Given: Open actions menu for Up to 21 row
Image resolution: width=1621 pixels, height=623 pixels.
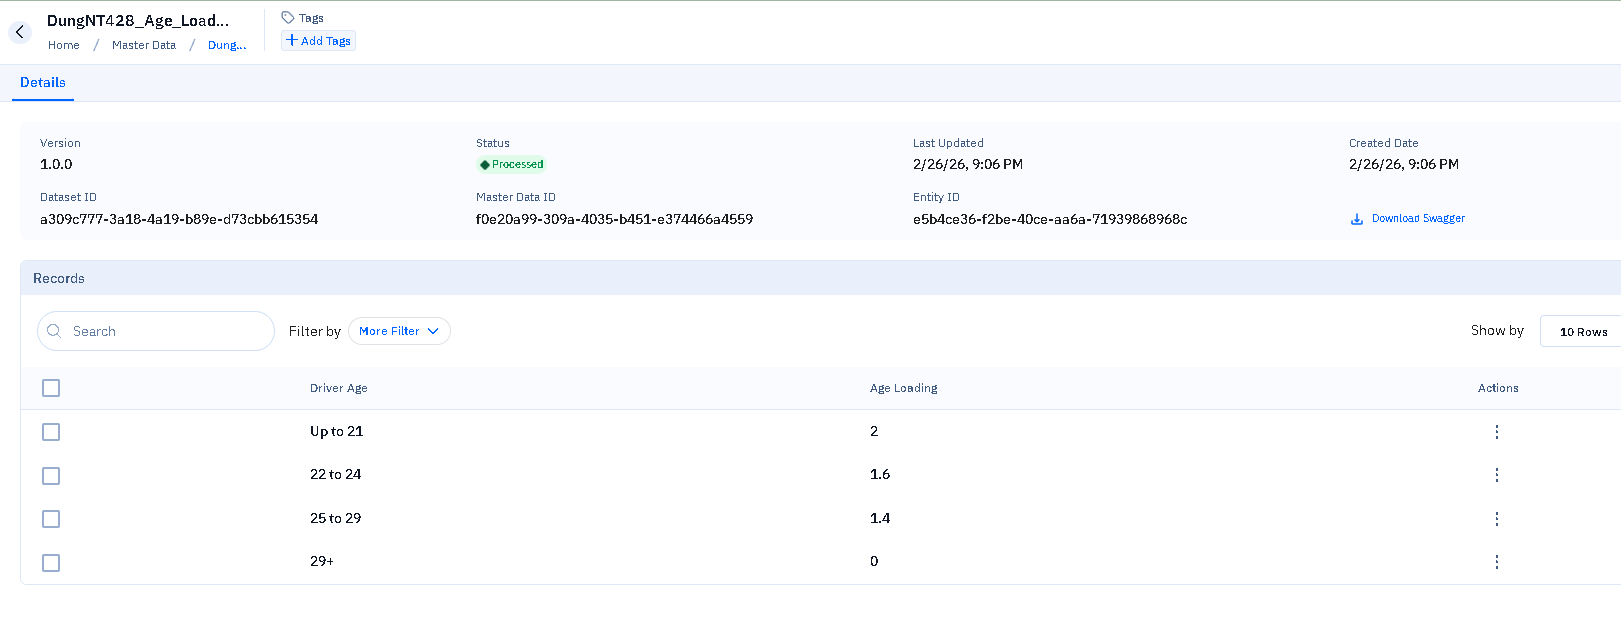Looking at the screenshot, I should 1496,432.
